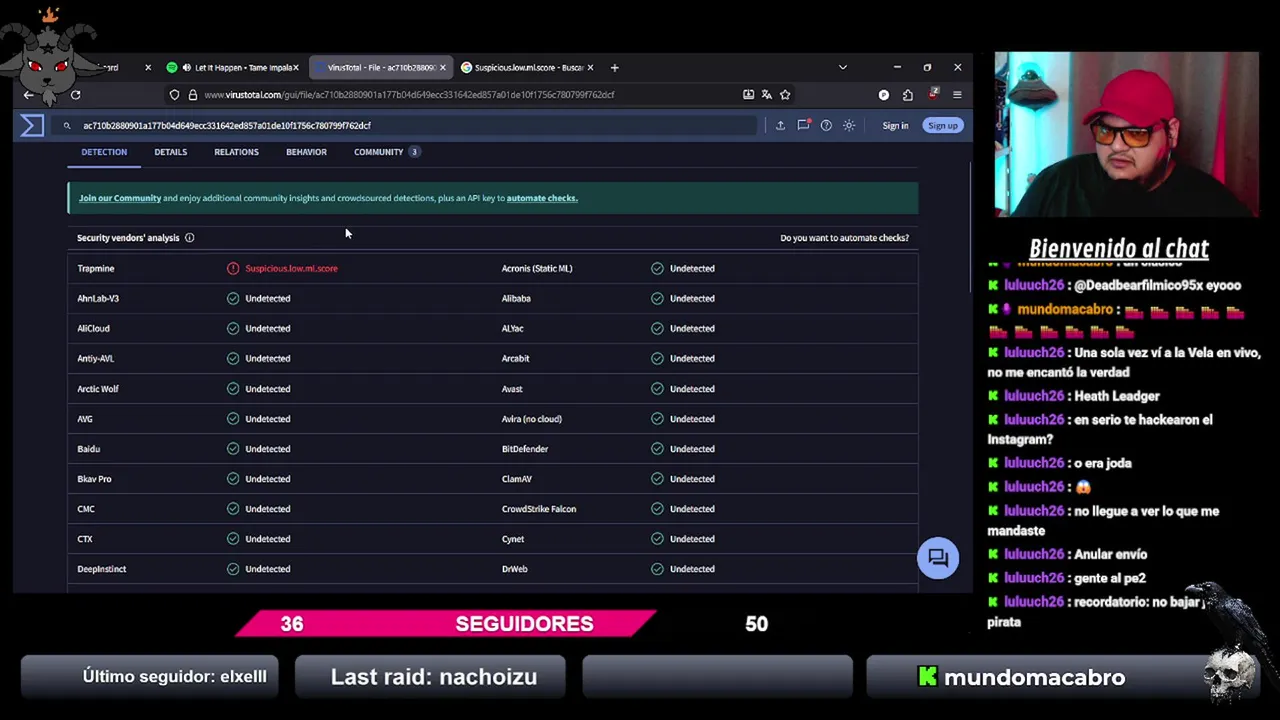Click the Join our Community link

(120, 198)
